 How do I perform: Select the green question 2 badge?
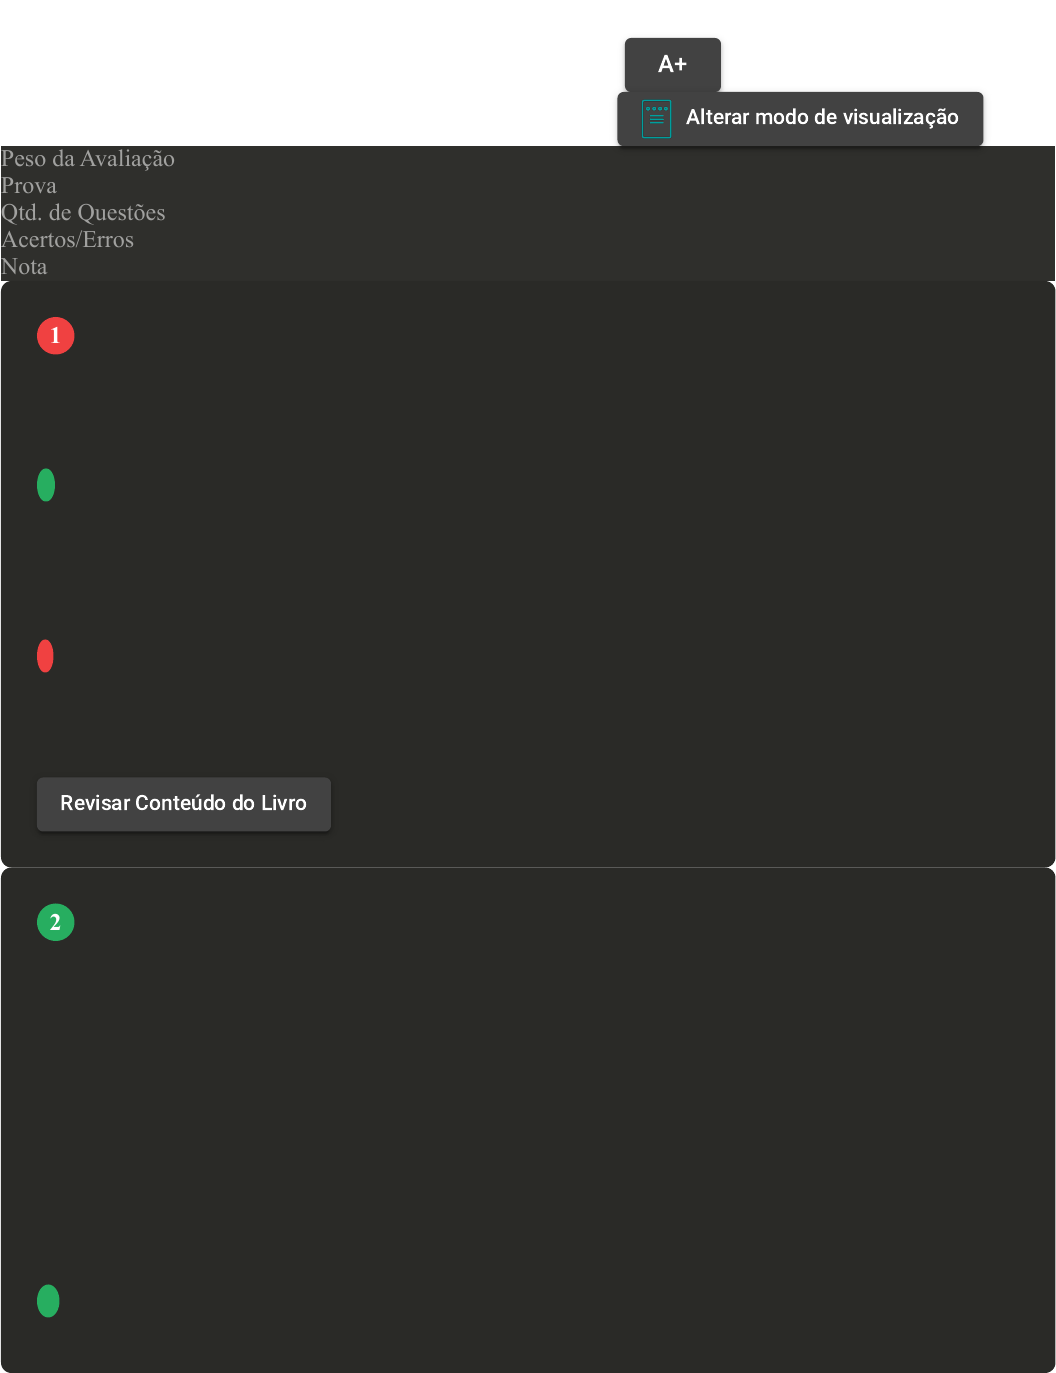[56, 922]
